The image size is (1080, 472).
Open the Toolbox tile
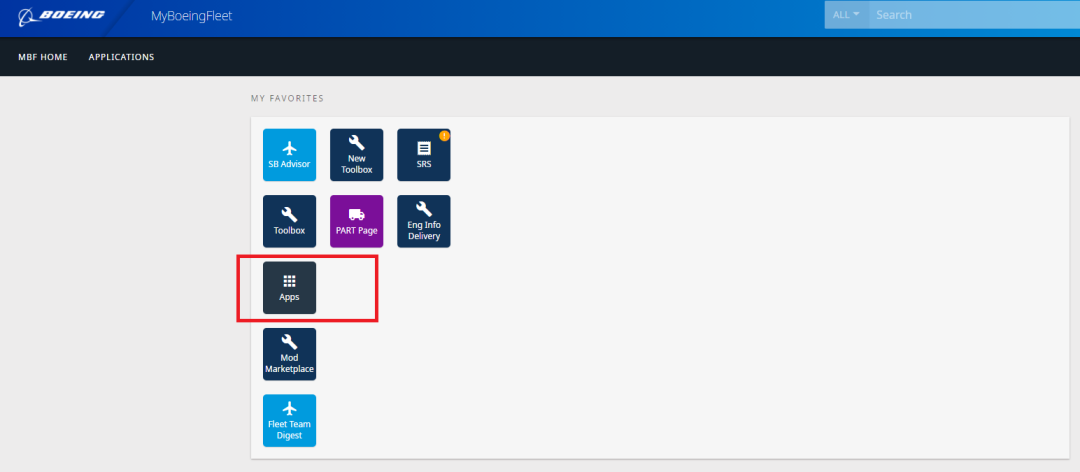289,221
